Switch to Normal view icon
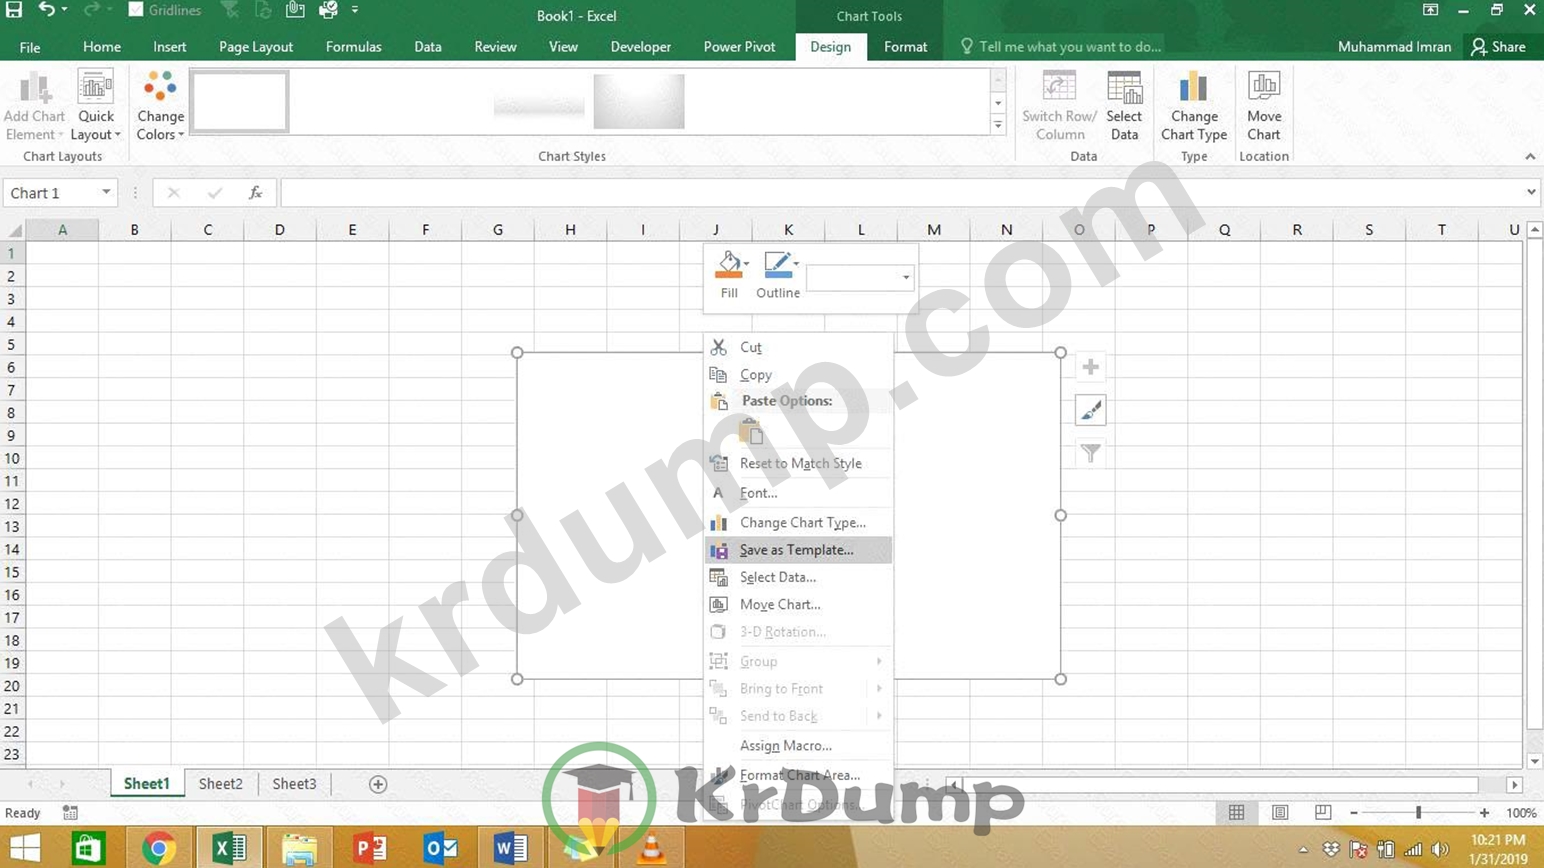Screen dimensions: 1544x868 [x=1237, y=813]
